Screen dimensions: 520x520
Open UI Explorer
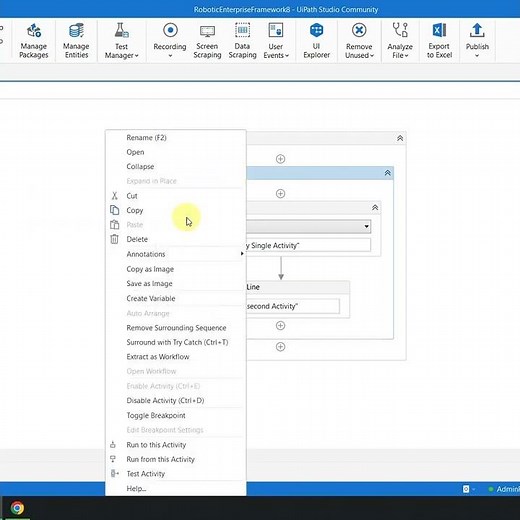[316, 41]
